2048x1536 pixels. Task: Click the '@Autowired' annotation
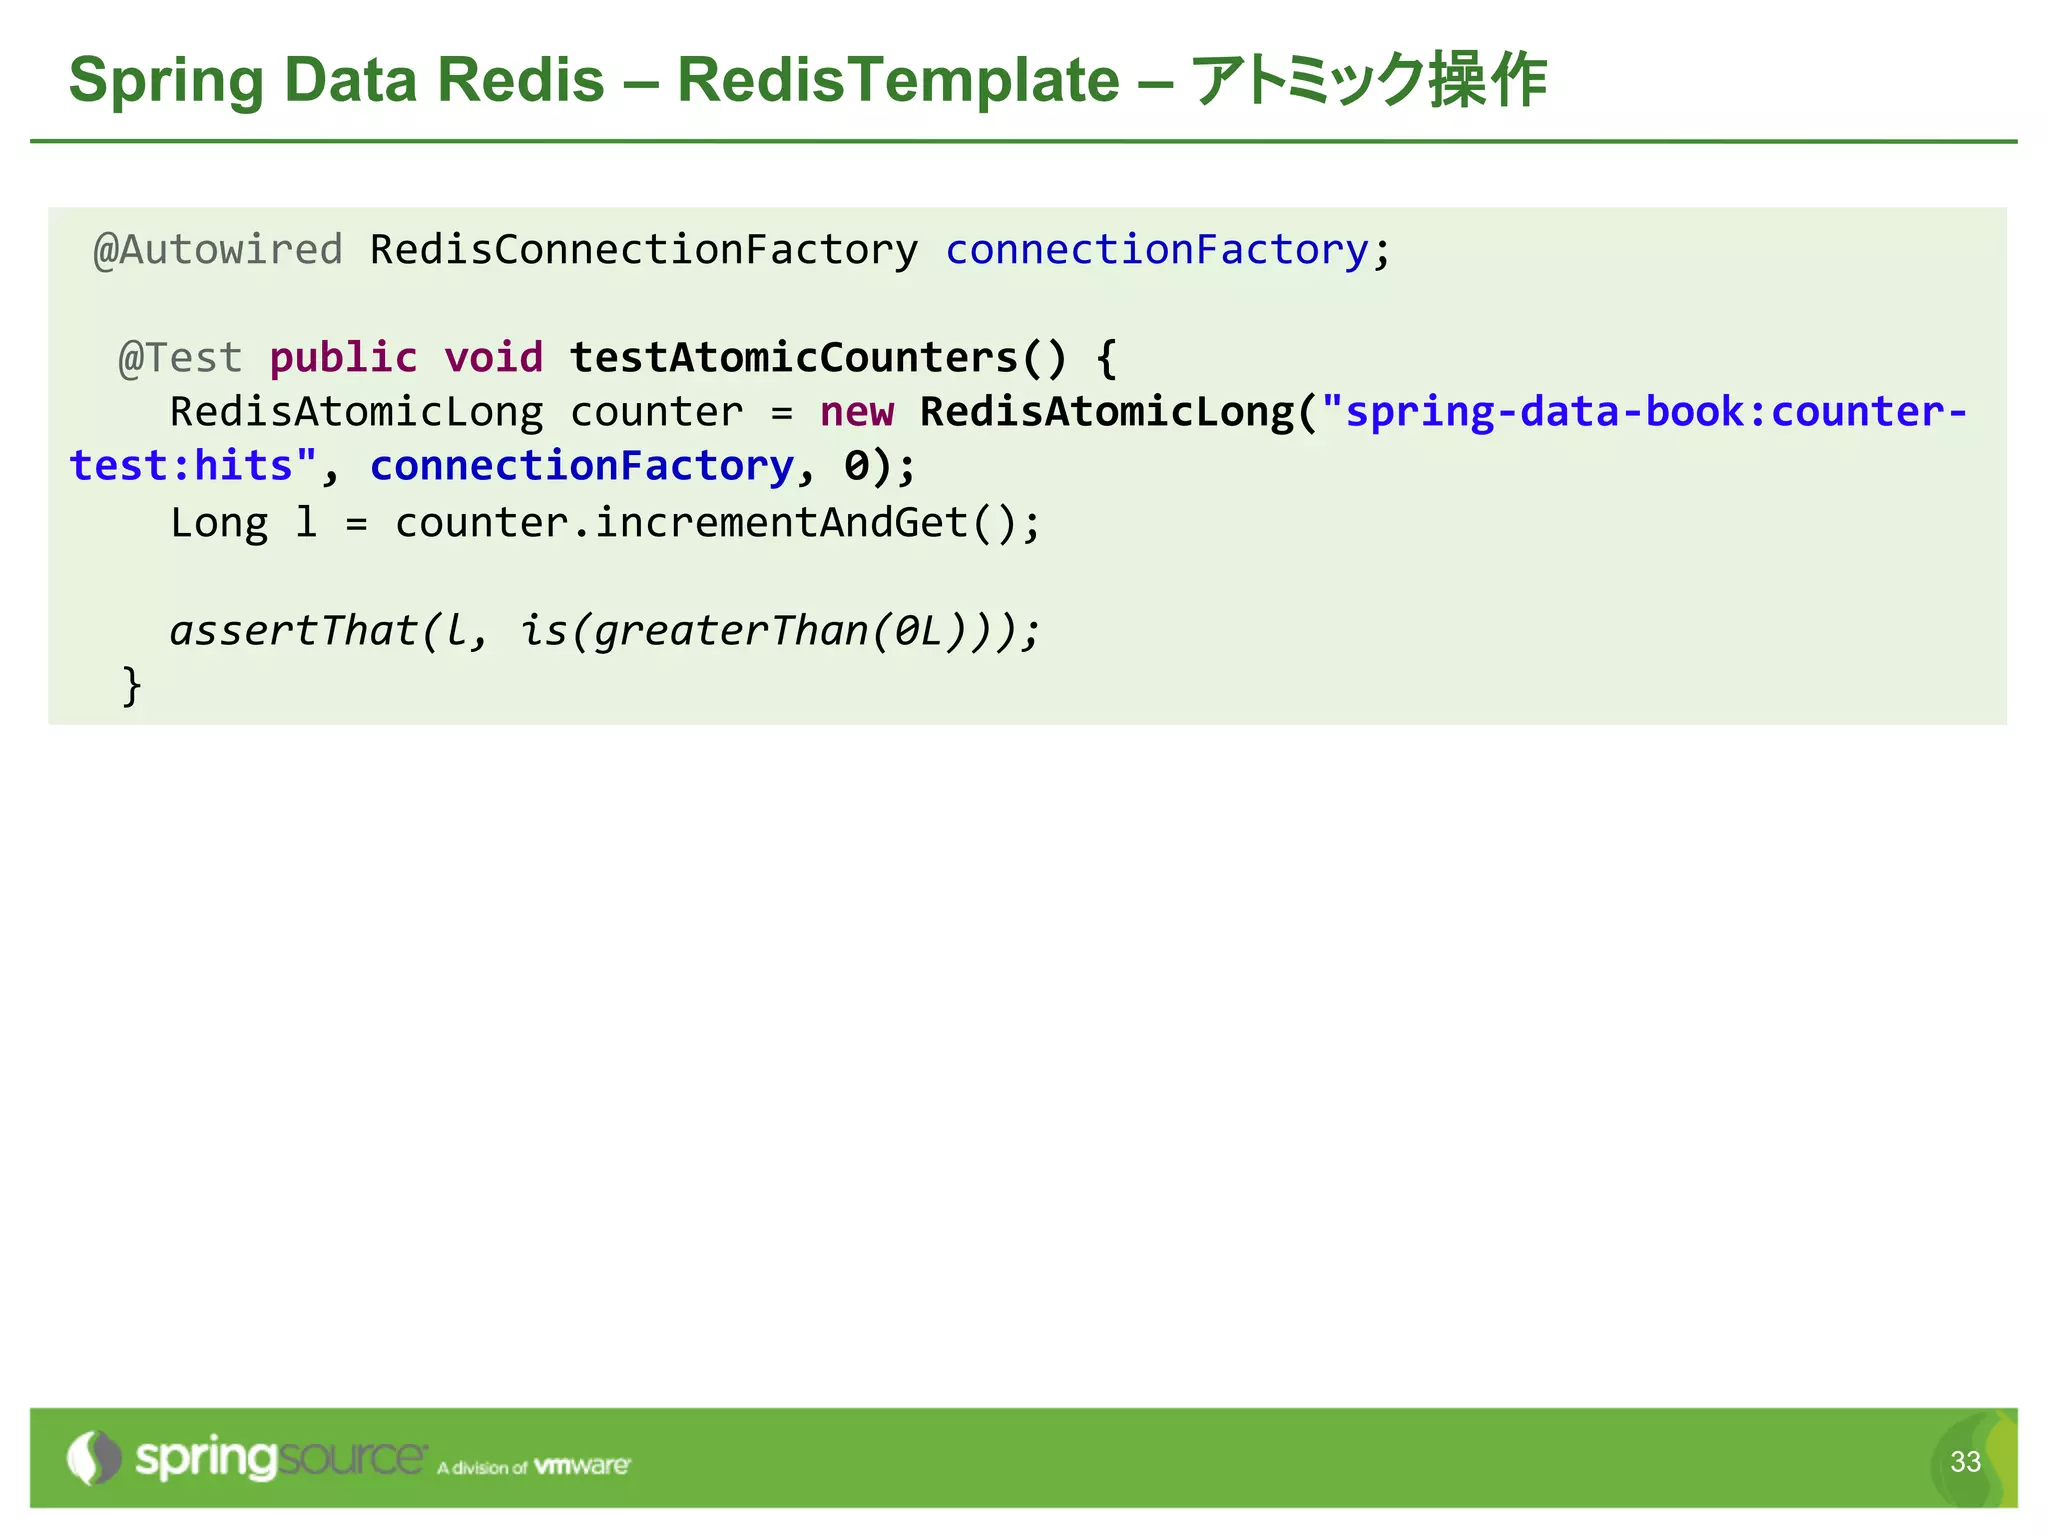pyautogui.click(x=218, y=249)
